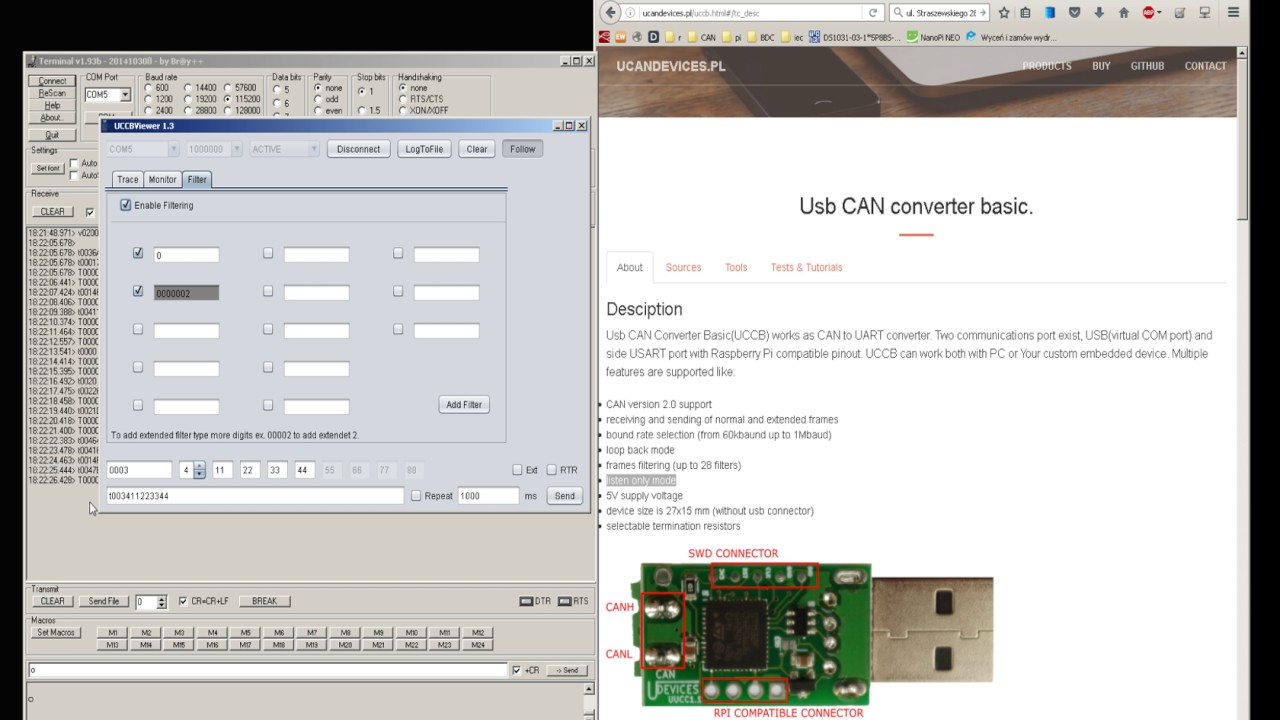The image size is (1280, 720).
Task: Submit the search box arrow icon
Action: [981, 13]
